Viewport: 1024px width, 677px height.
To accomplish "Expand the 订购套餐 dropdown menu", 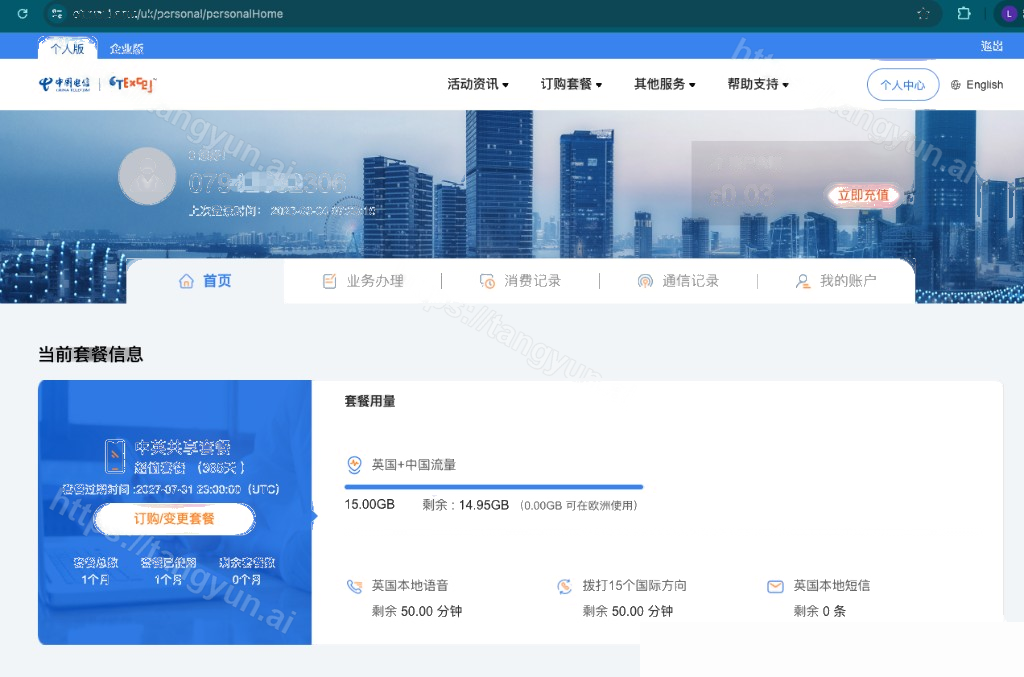I will (571, 84).
